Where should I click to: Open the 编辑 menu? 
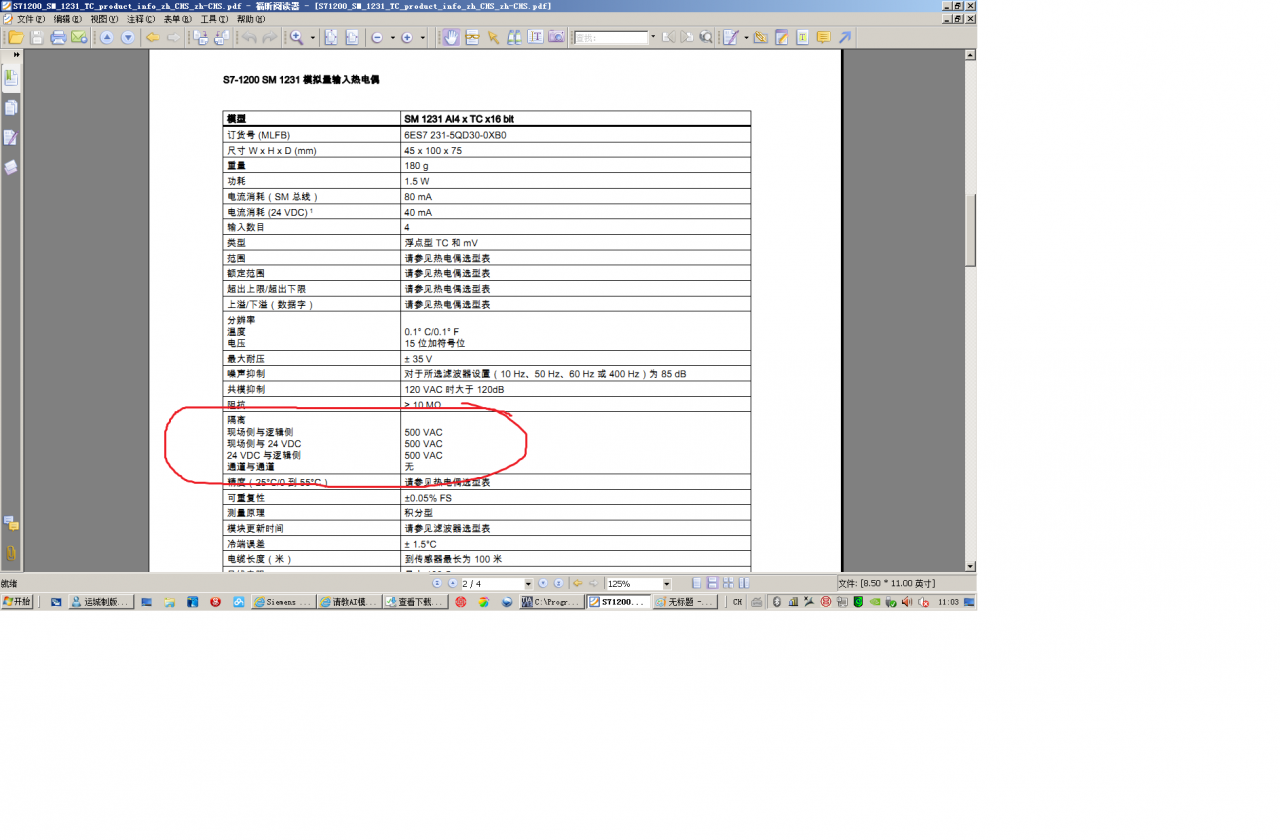(68, 19)
